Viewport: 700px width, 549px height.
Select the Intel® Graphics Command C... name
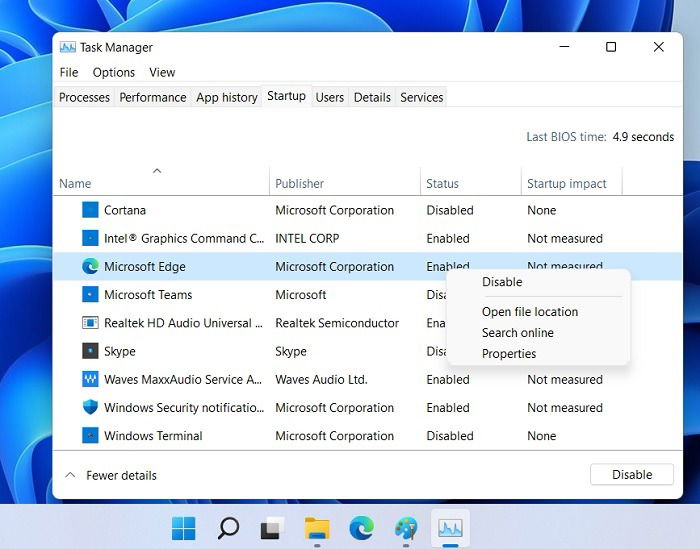coord(184,238)
